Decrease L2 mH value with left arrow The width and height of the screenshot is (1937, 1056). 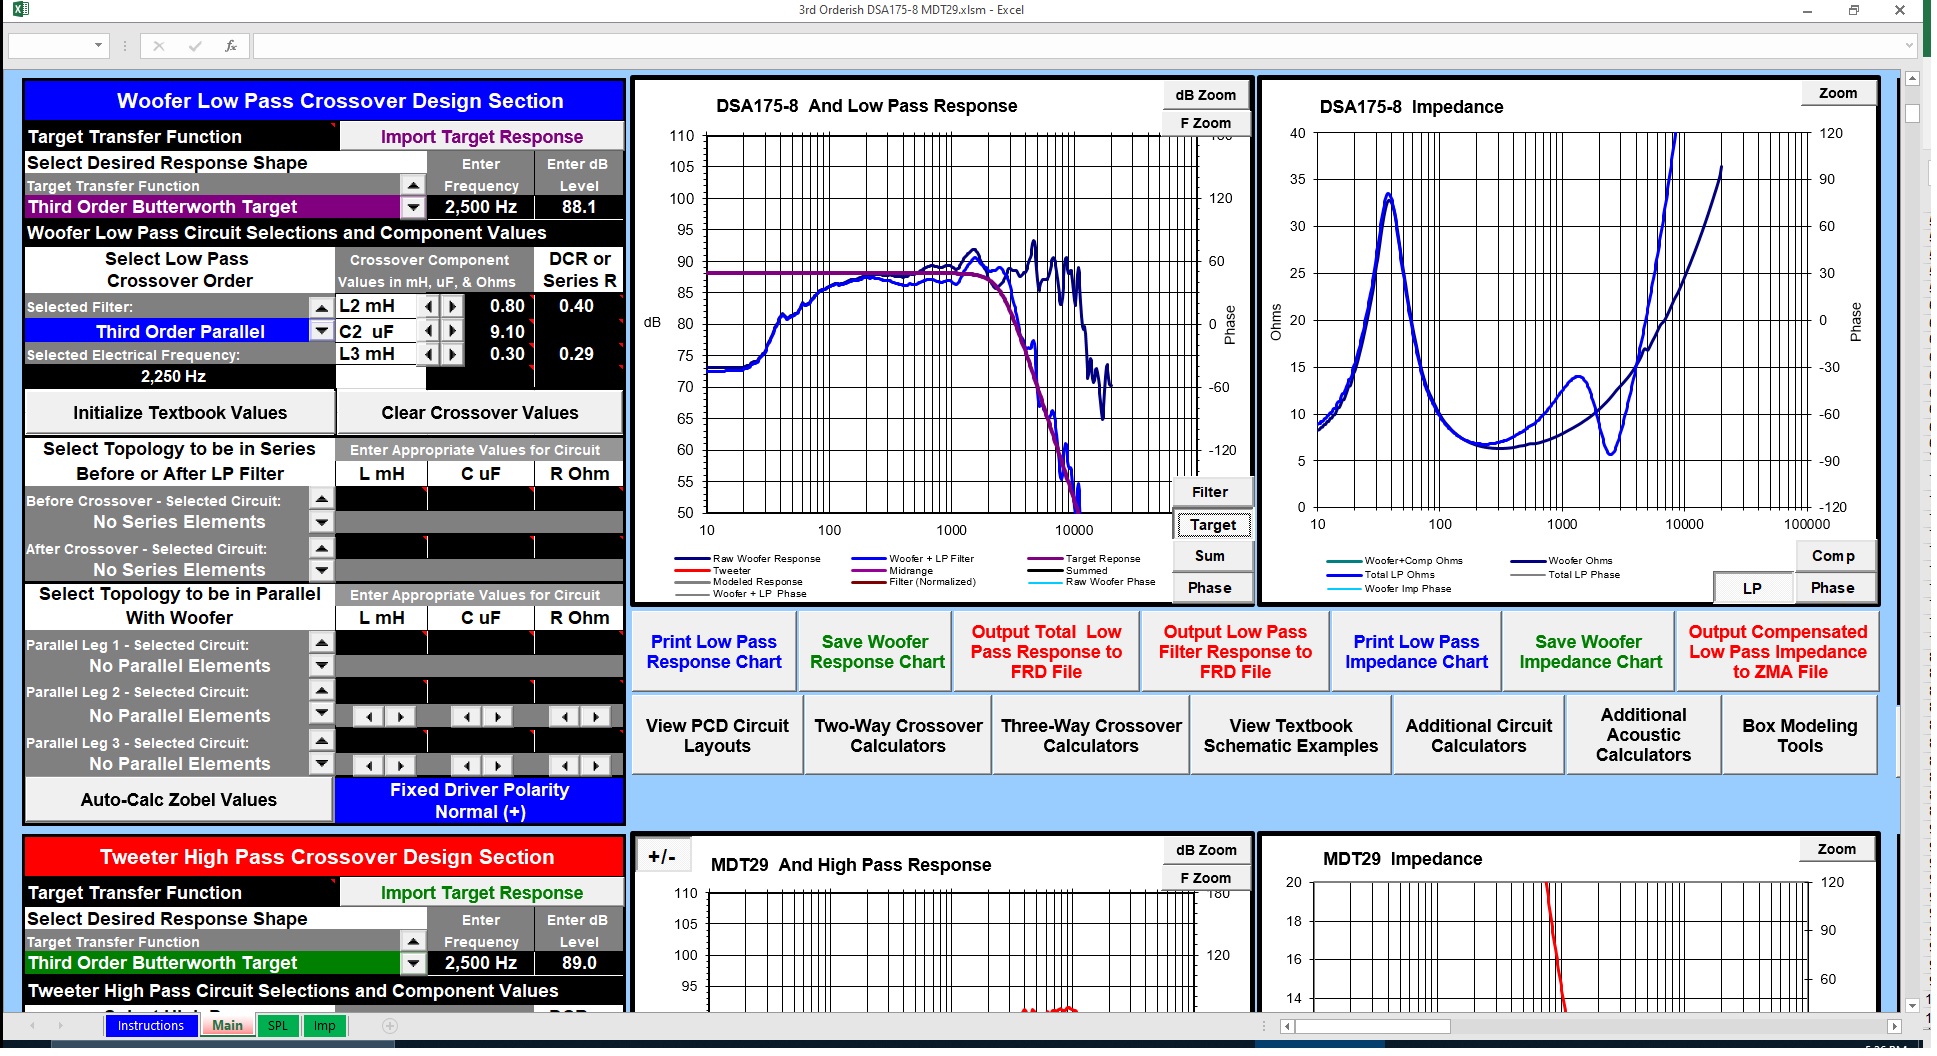click(429, 306)
